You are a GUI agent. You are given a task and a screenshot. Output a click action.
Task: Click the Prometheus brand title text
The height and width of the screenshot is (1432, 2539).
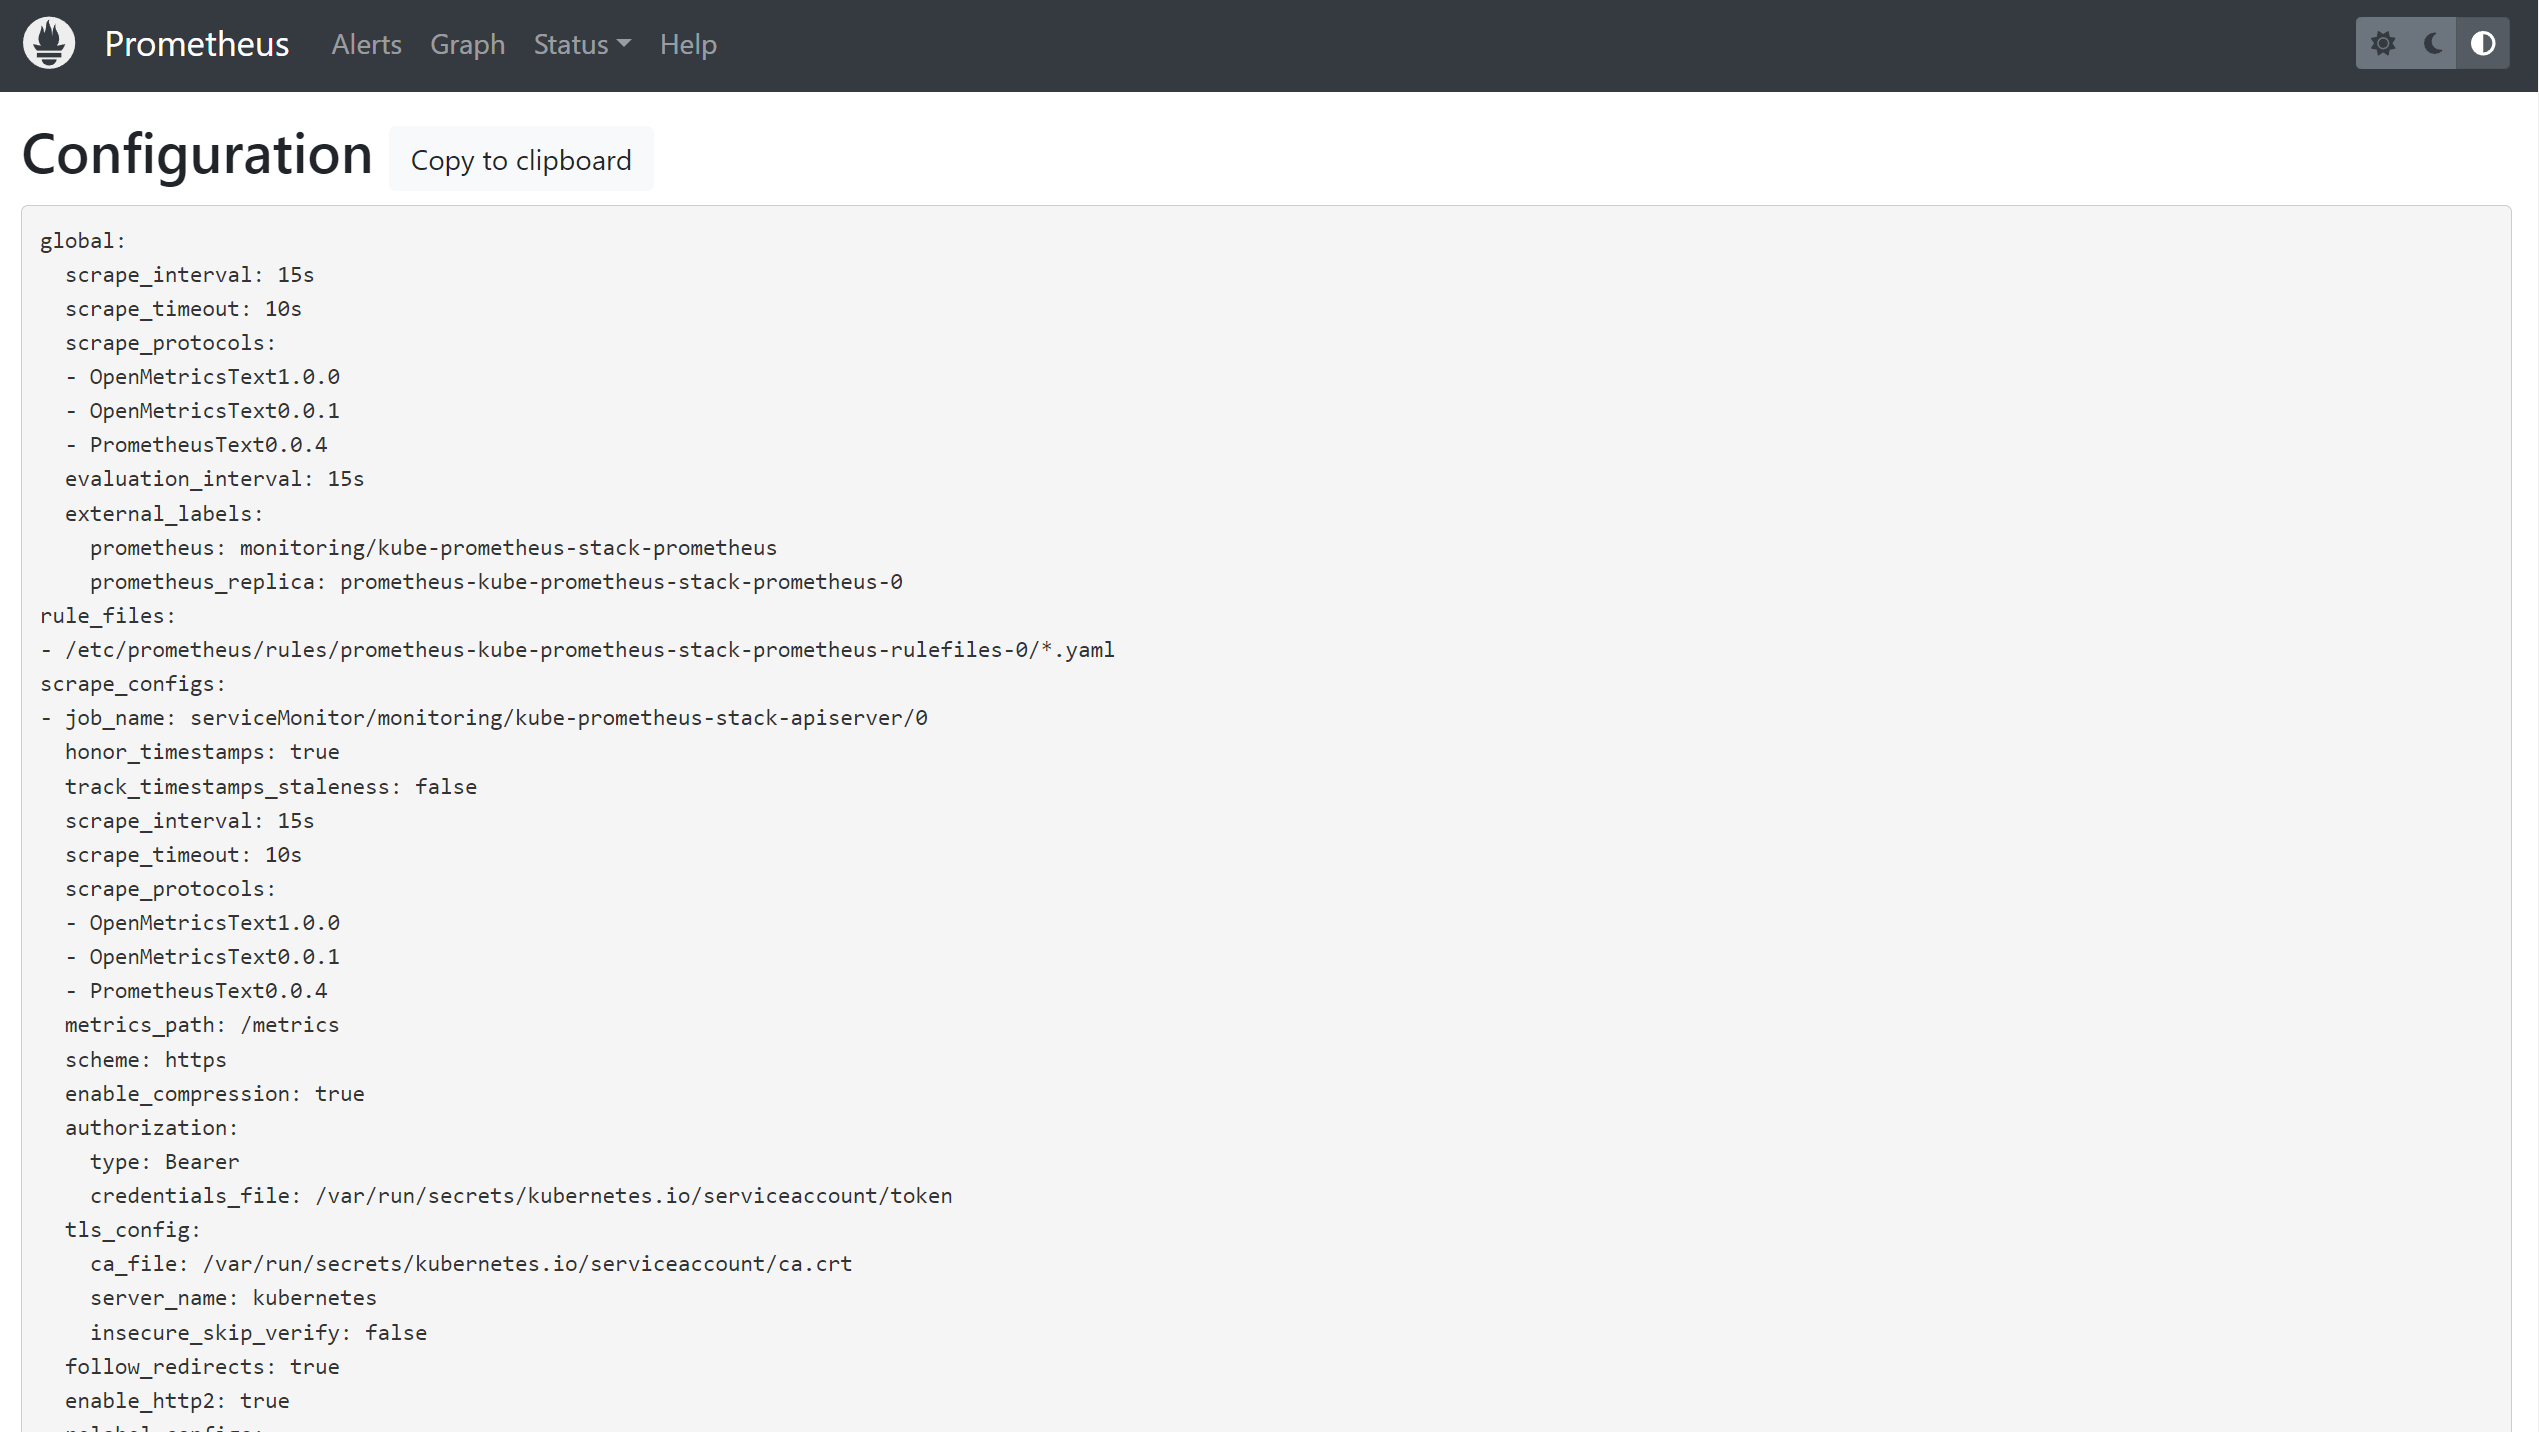pos(197,44)
